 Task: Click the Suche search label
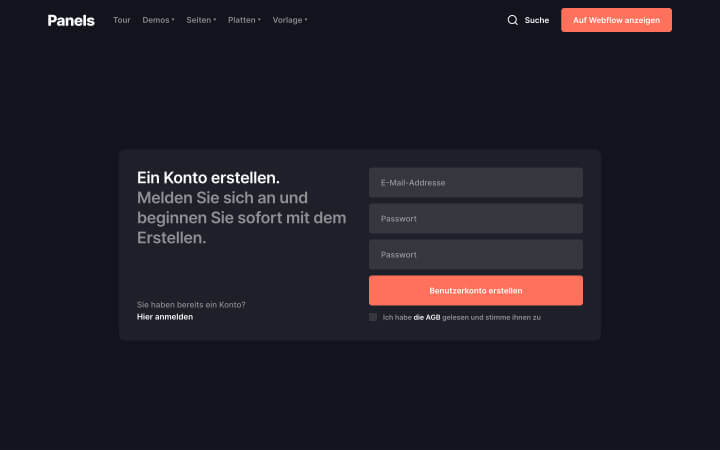pos(537,20)
